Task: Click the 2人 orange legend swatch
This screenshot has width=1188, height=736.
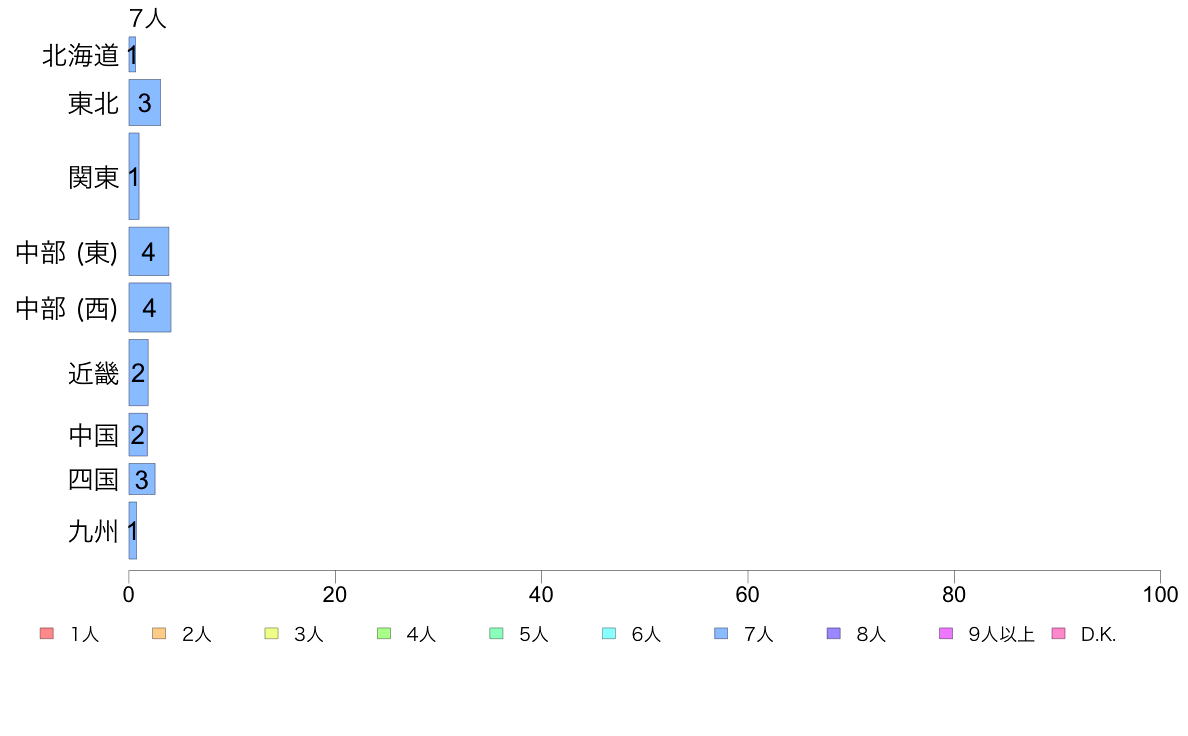Action: click(159, 633)
